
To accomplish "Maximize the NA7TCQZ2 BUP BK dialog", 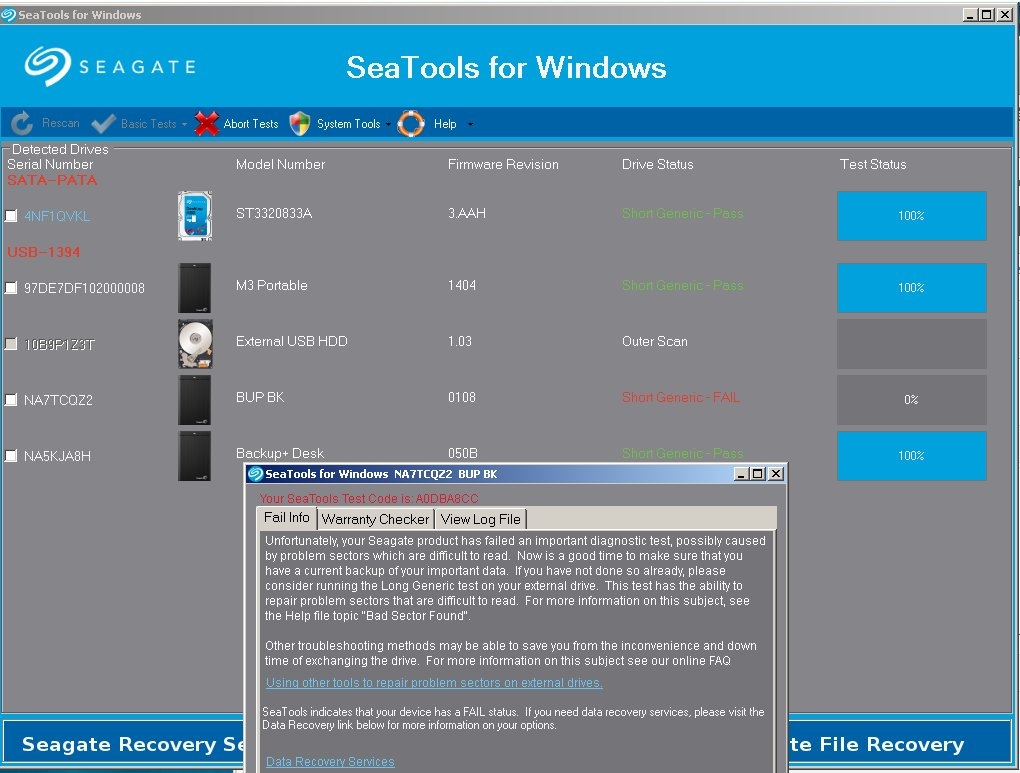I will (757, 474).
